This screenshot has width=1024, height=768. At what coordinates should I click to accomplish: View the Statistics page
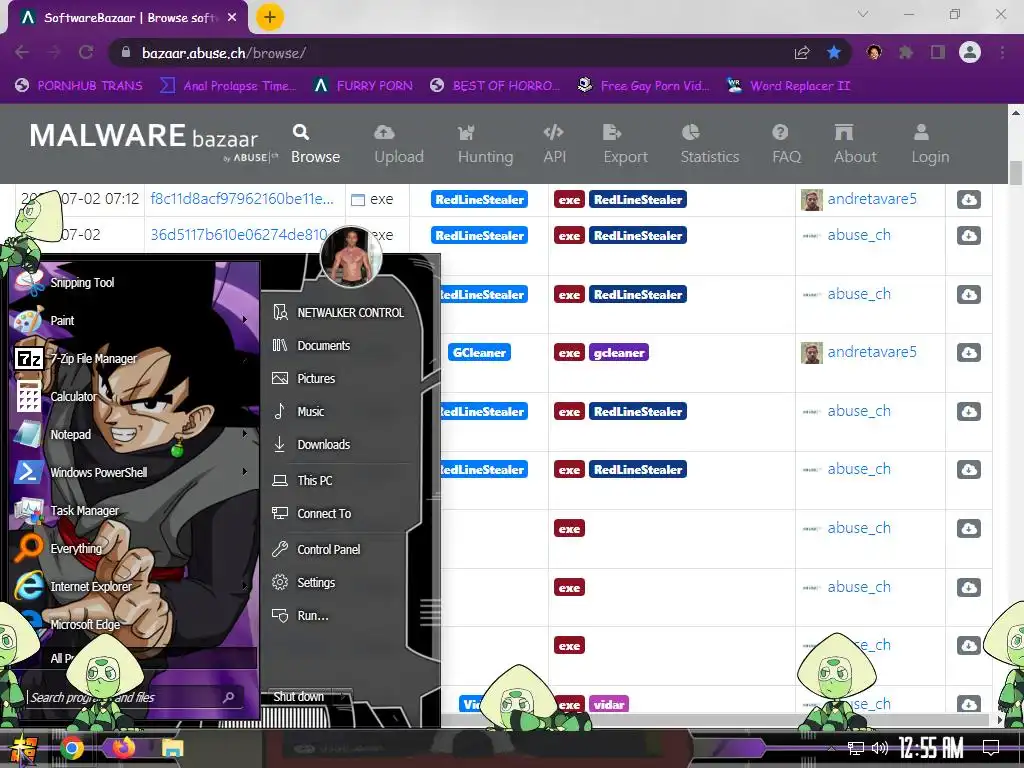[x=709, y=144]
